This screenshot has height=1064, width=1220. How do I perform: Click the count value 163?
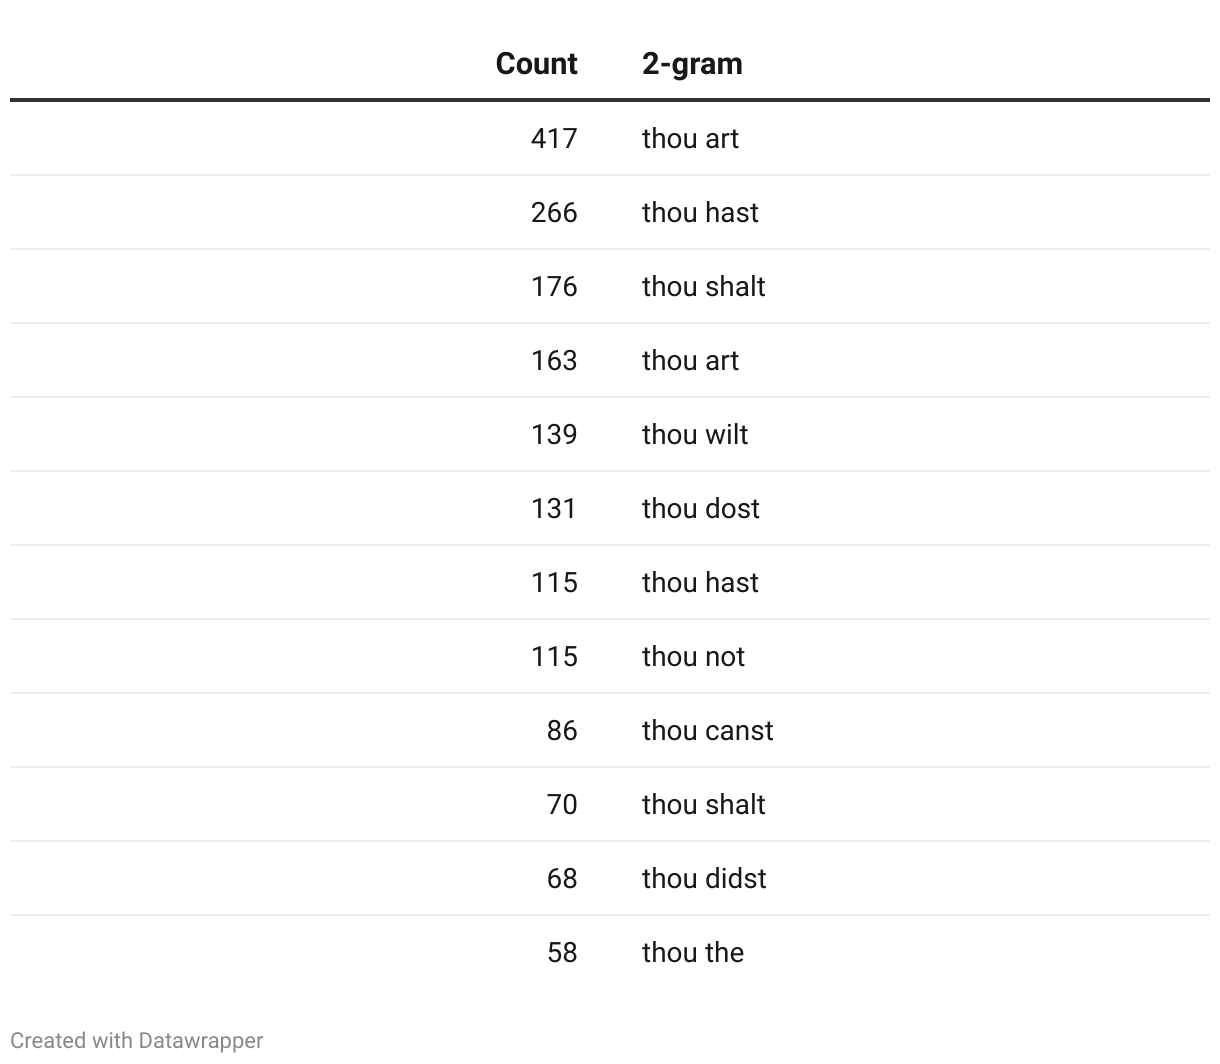tap(554, 360)
